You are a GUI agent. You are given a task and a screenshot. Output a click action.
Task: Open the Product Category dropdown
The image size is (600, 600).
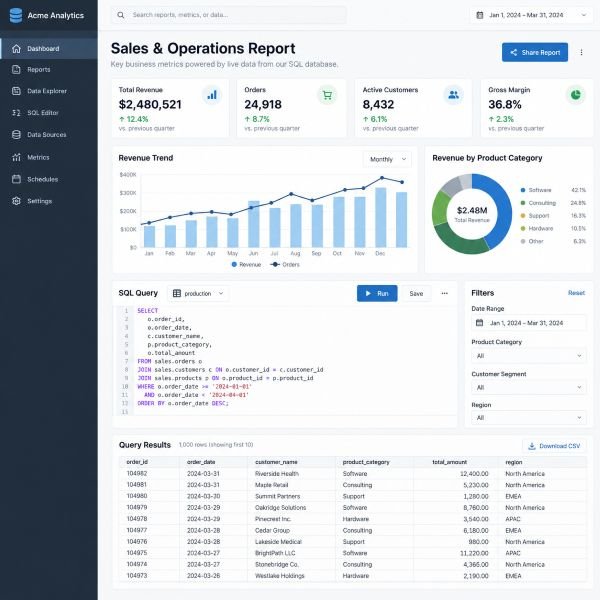pos(528,356)
